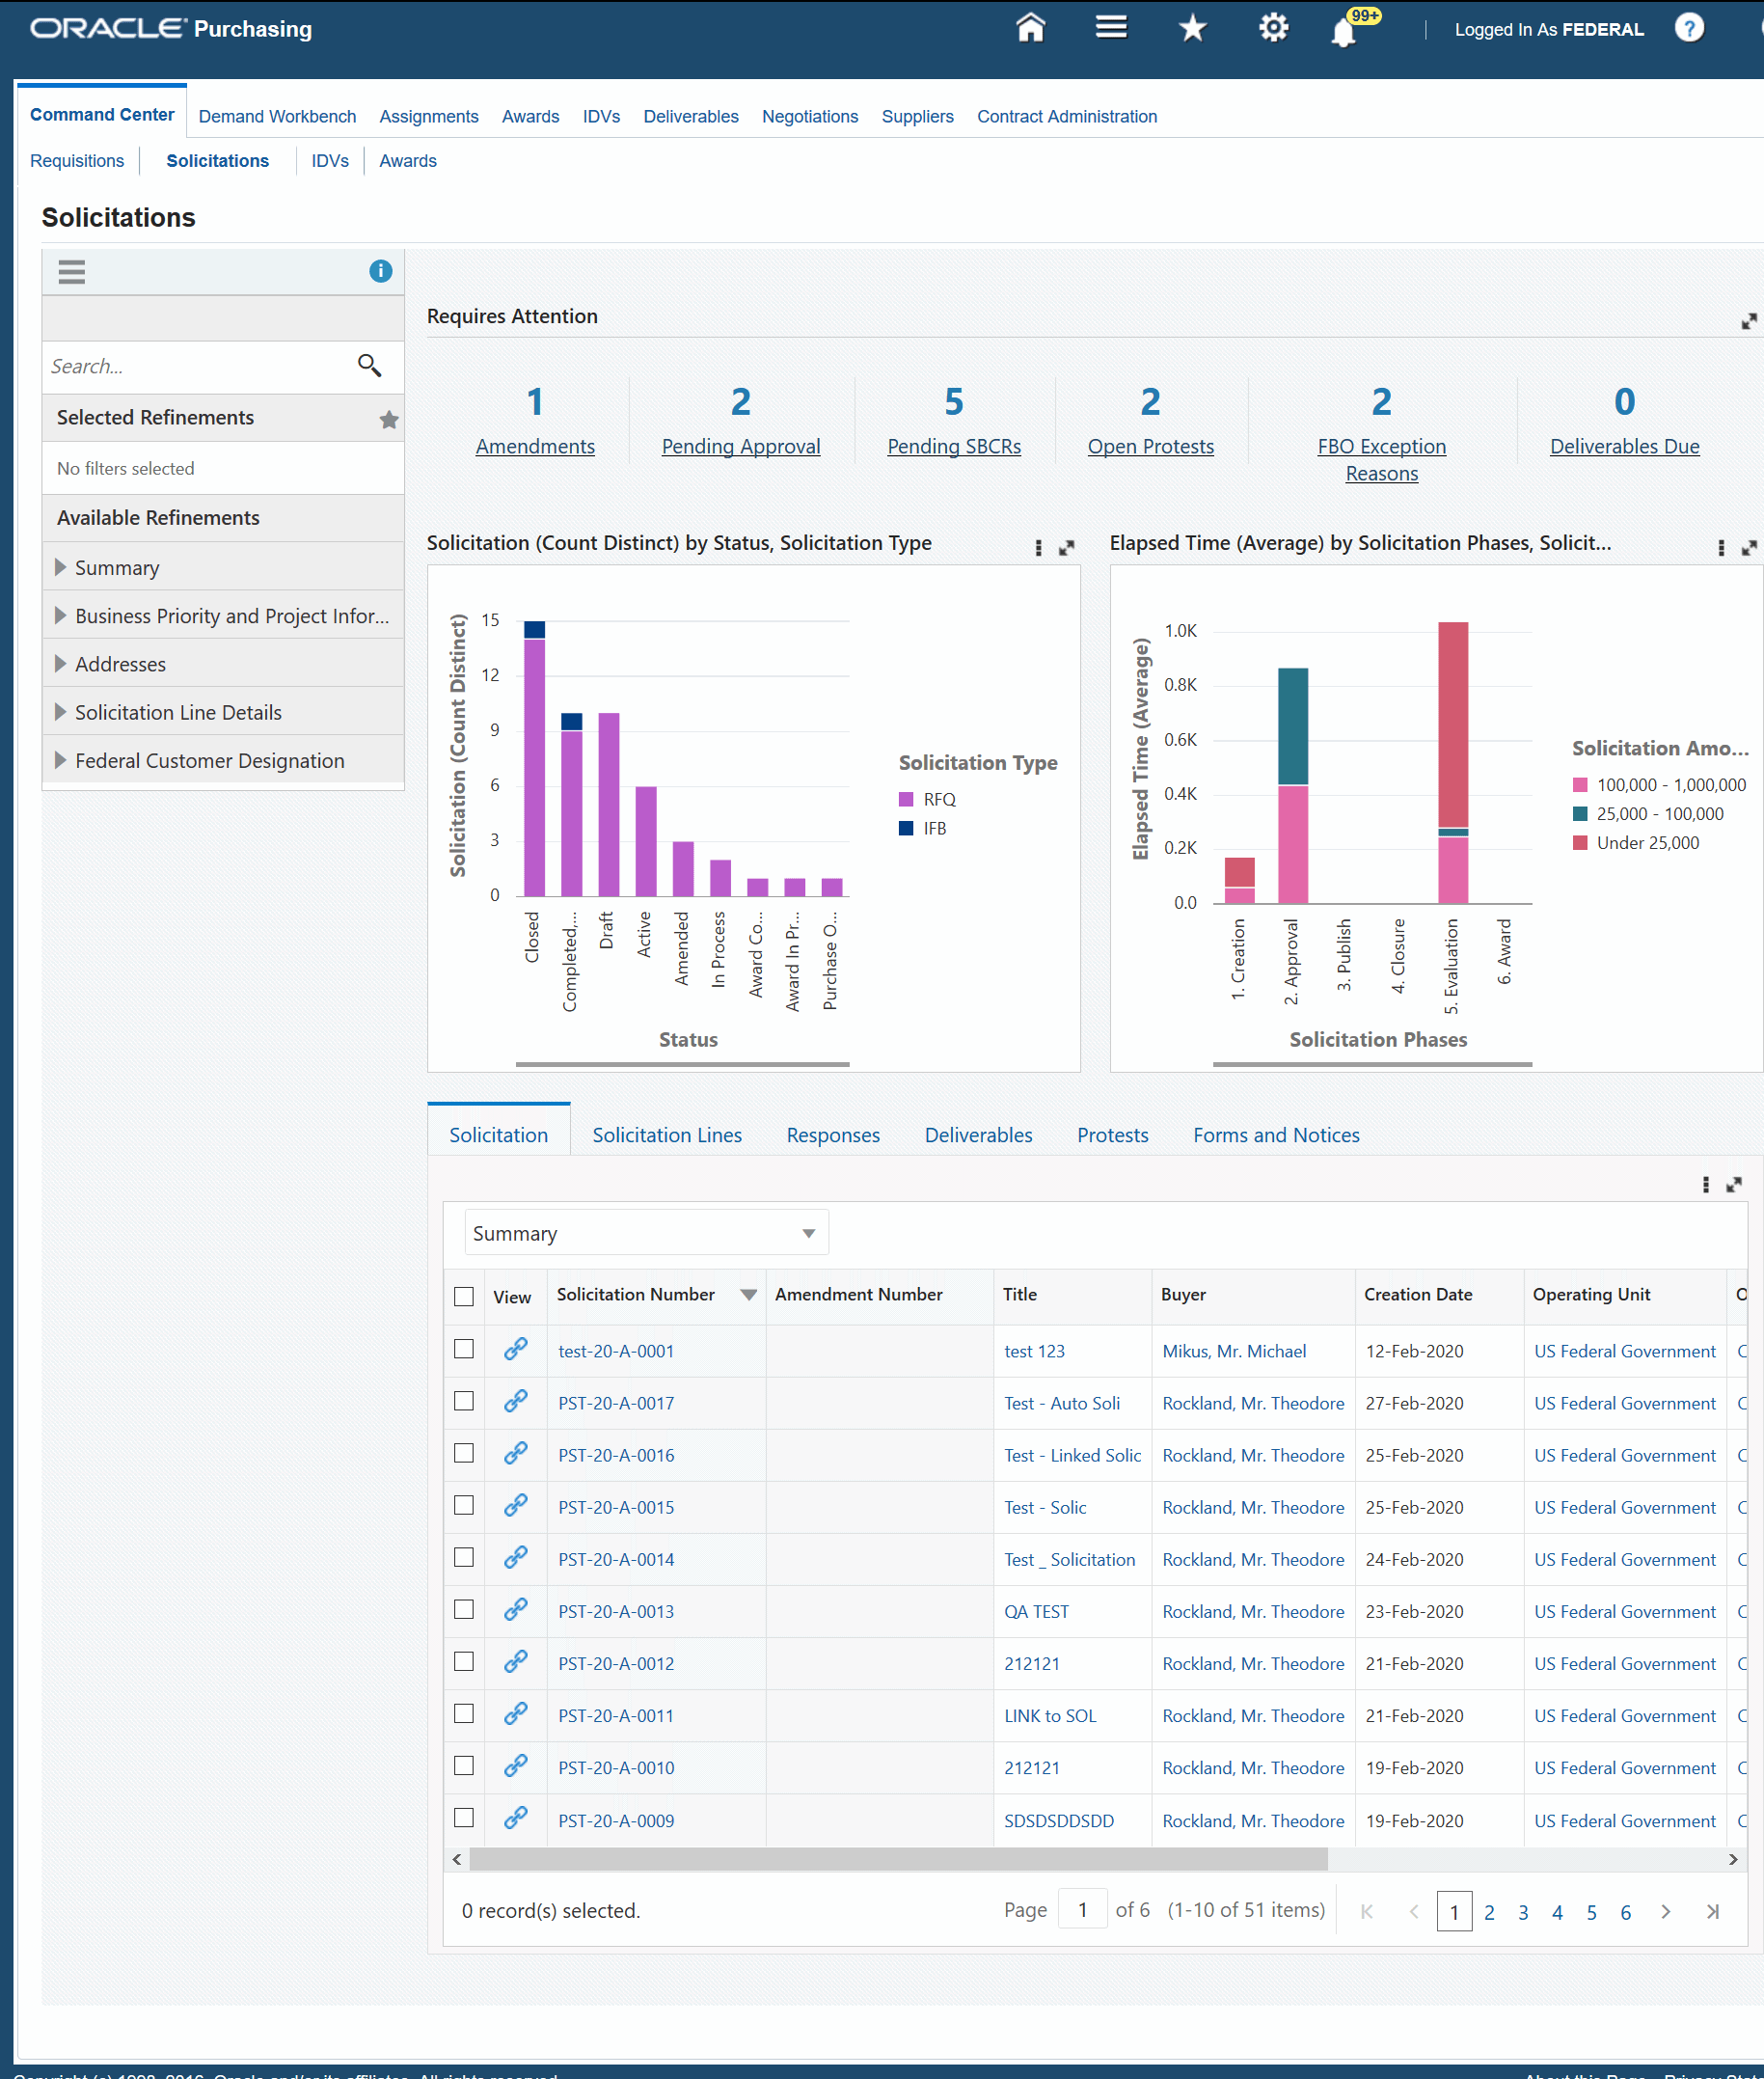
Task: Open link icon for PST-20-A-0012
Action: [516, 1662]
